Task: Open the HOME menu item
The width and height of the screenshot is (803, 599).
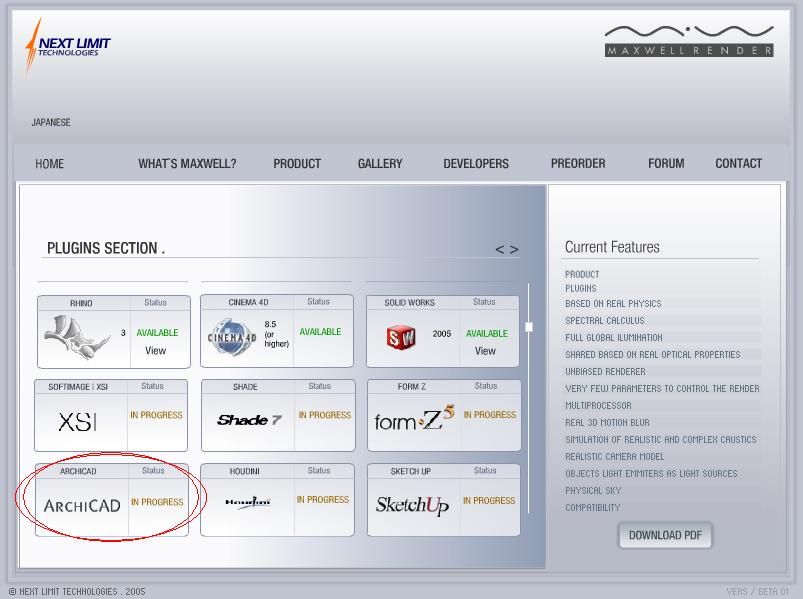Action: tap(50, 164)
